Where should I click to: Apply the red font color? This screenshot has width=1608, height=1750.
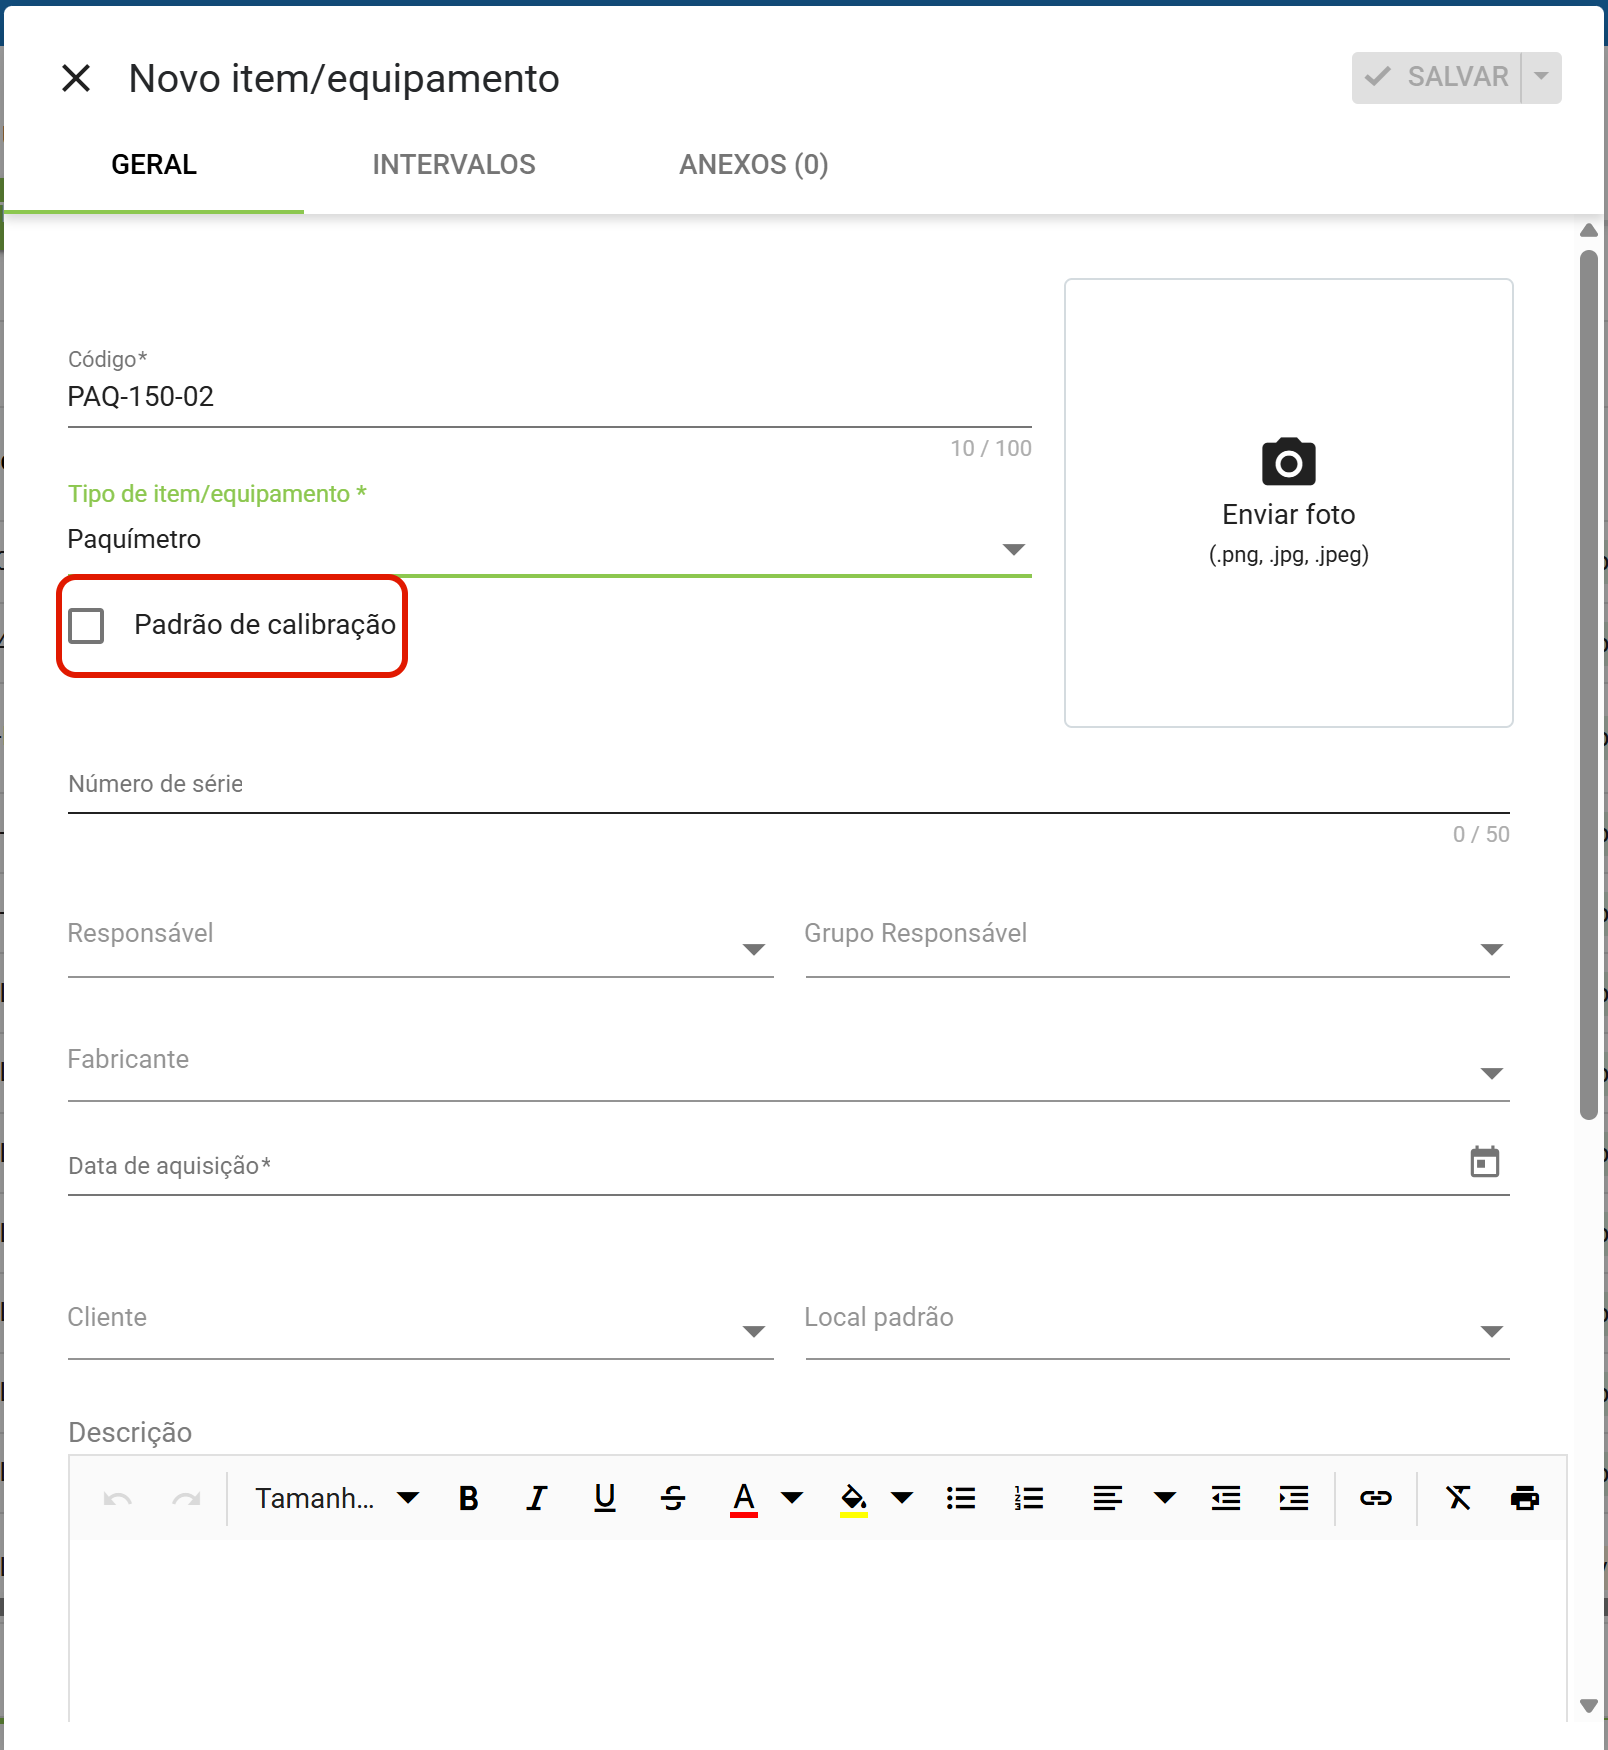(x=744, y=1499)
